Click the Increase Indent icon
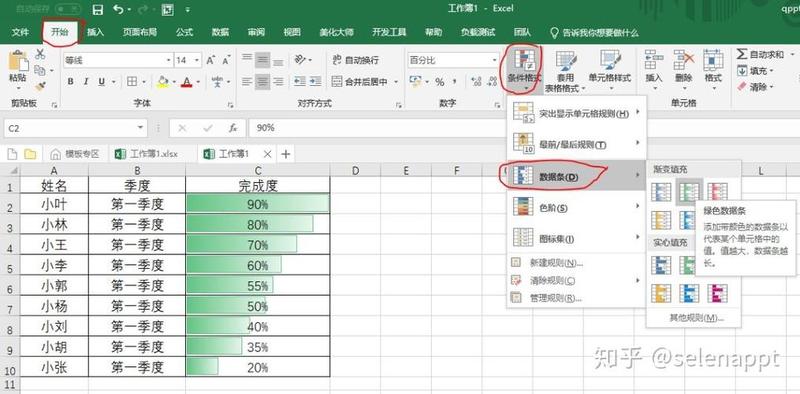The image size is (800, 394). [316, 81]
